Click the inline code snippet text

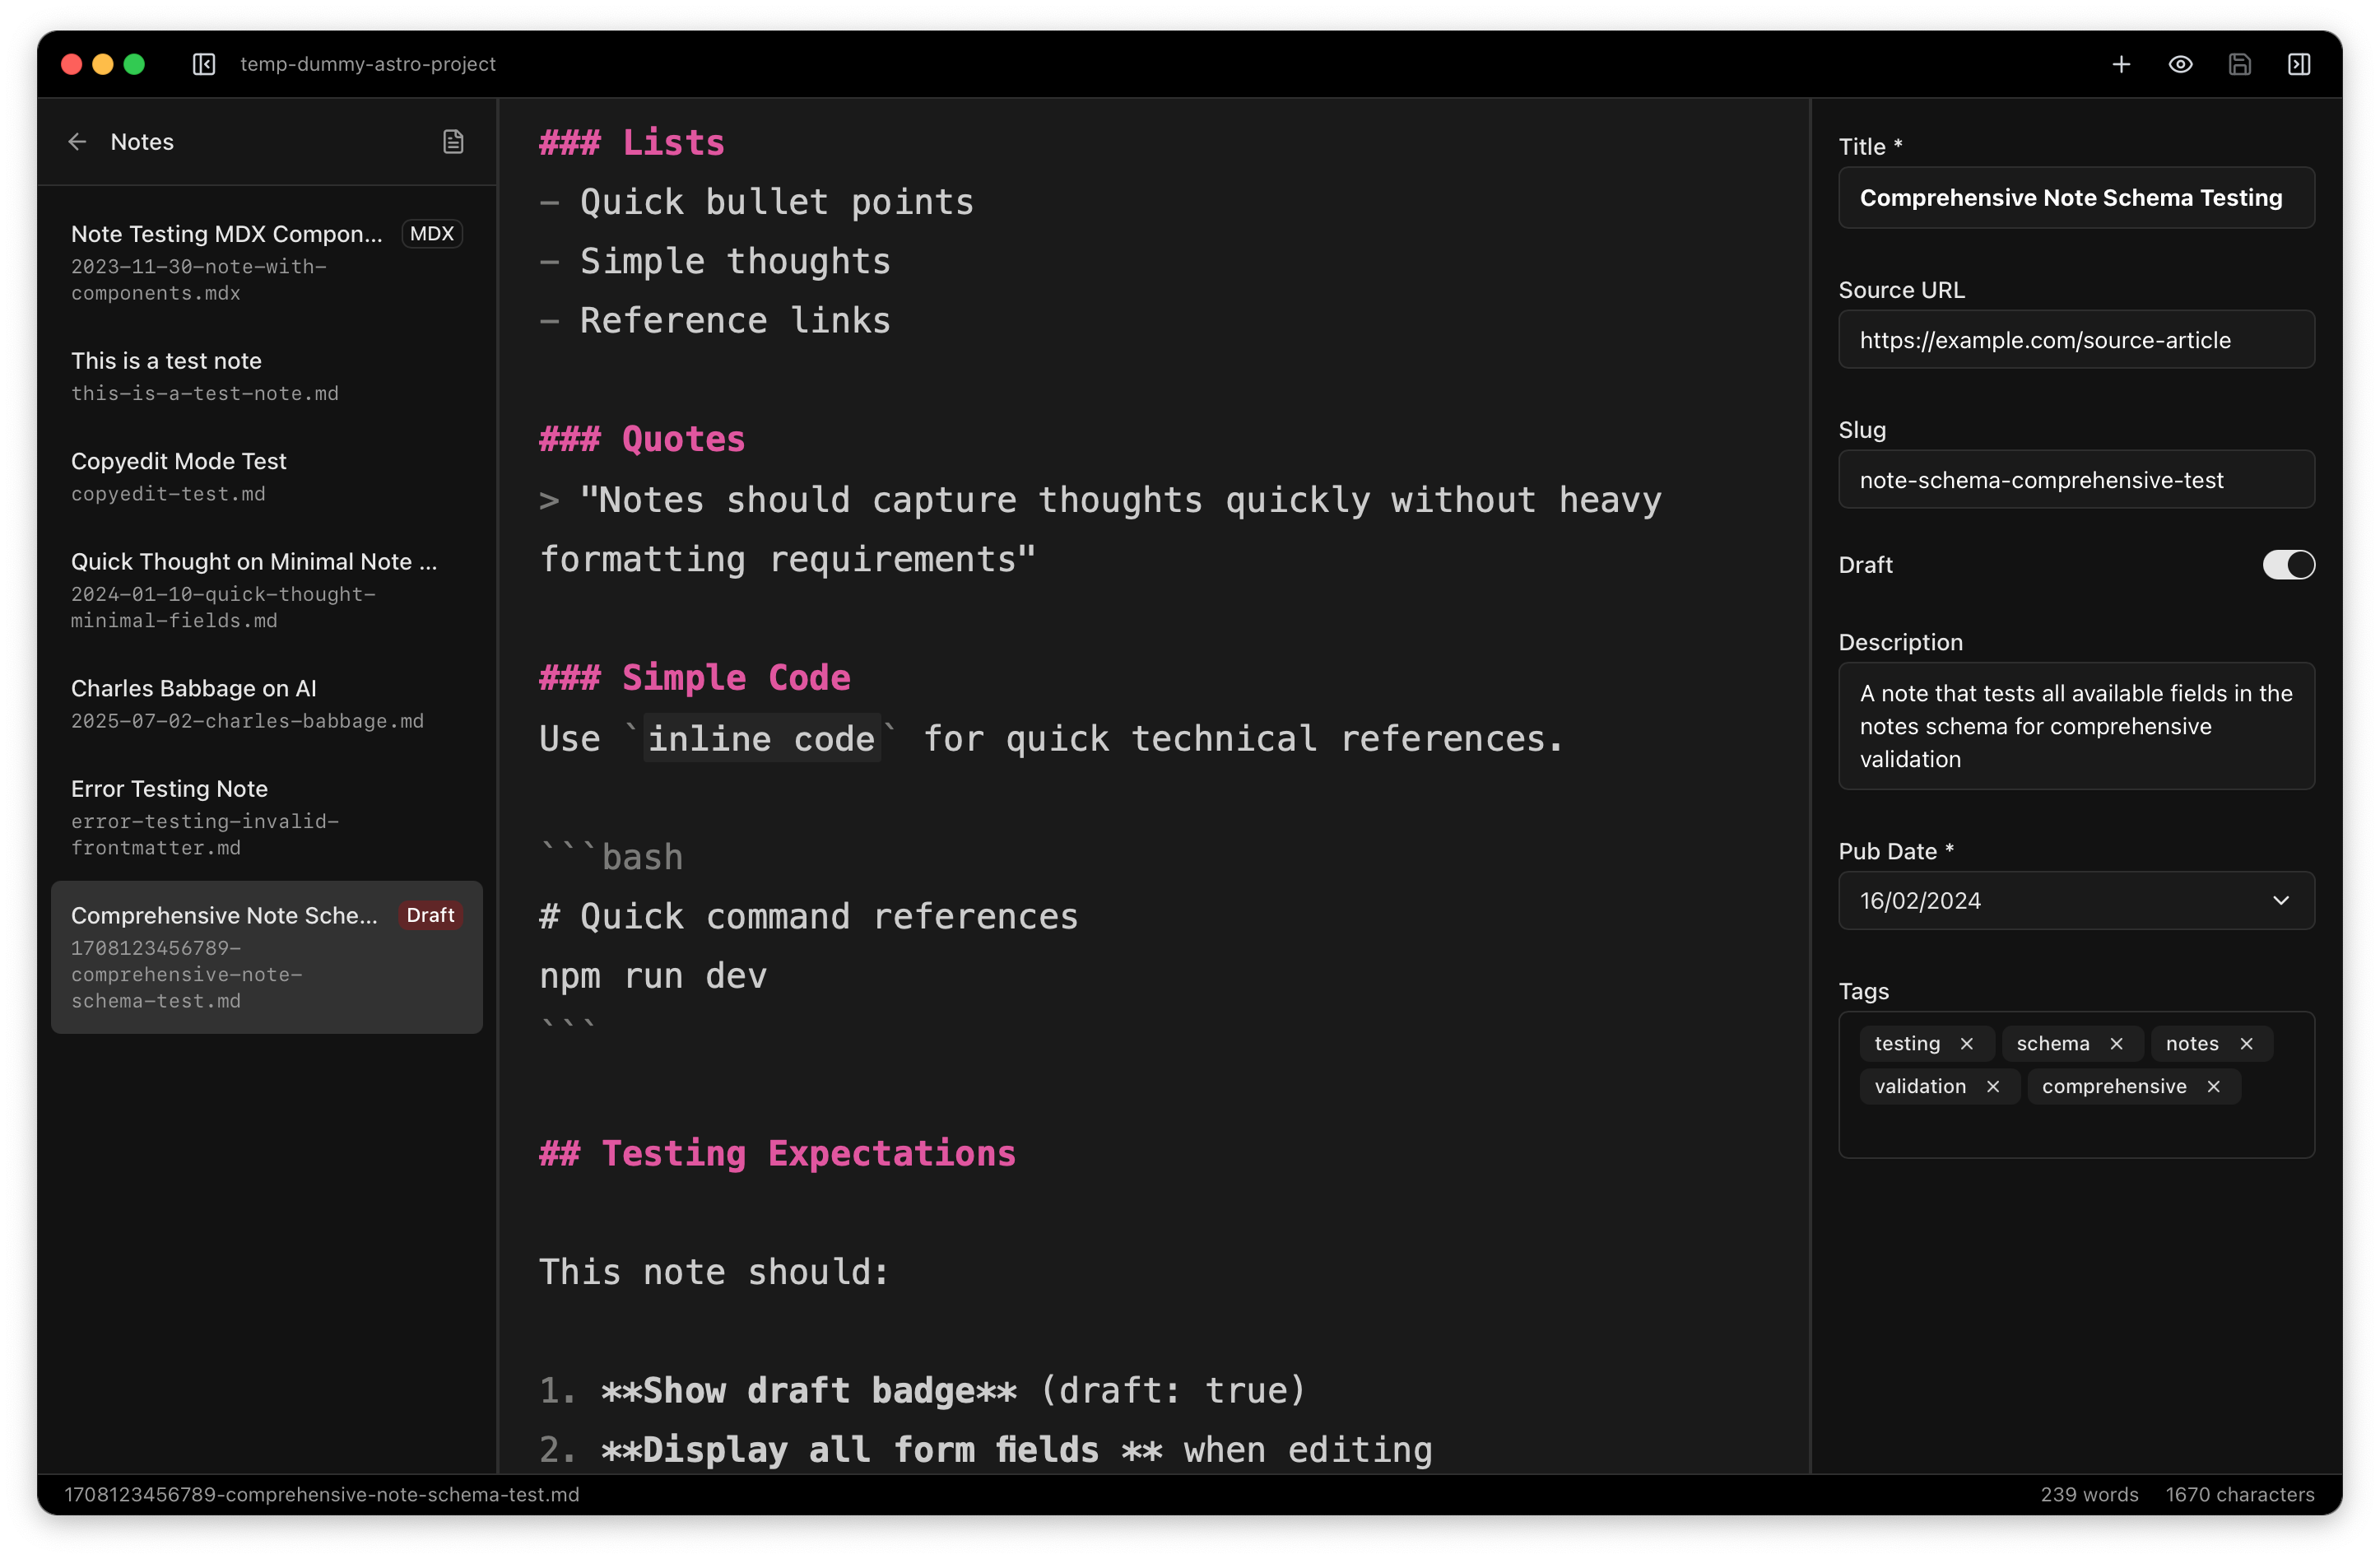(x=762, y=739)
